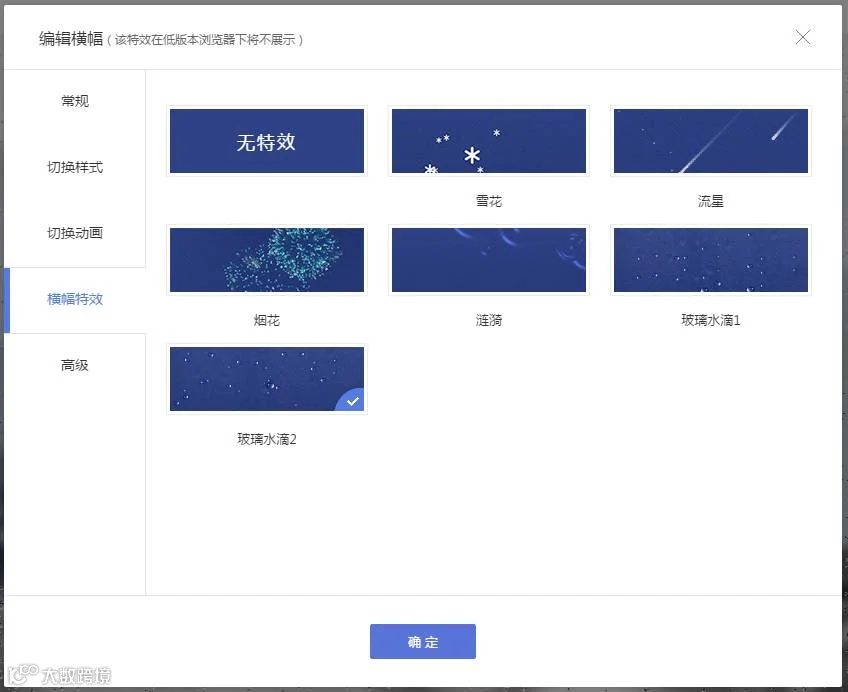Select the 雪花 snowflake effect thumbnail
Screen dimensions: 848x692
[x=488, y=141]
